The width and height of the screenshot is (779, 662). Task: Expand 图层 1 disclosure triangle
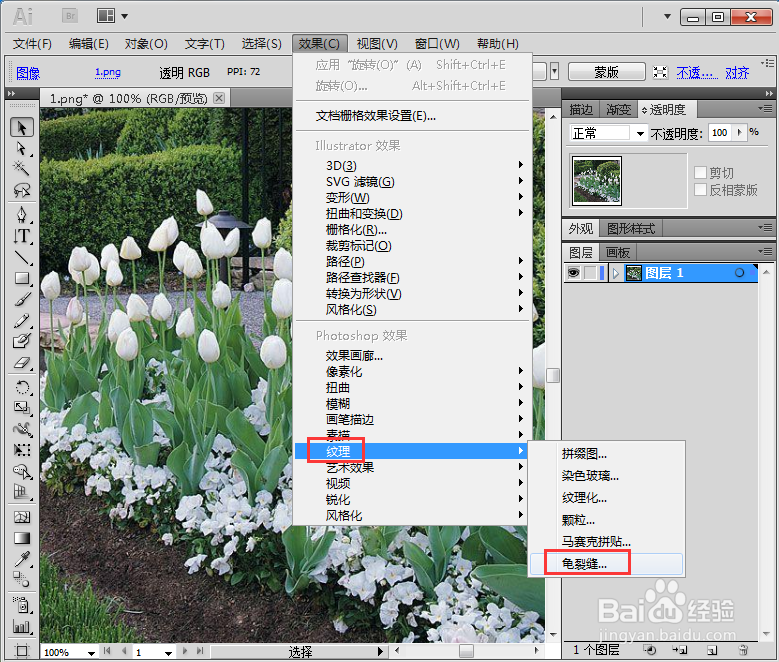(616, 273)
